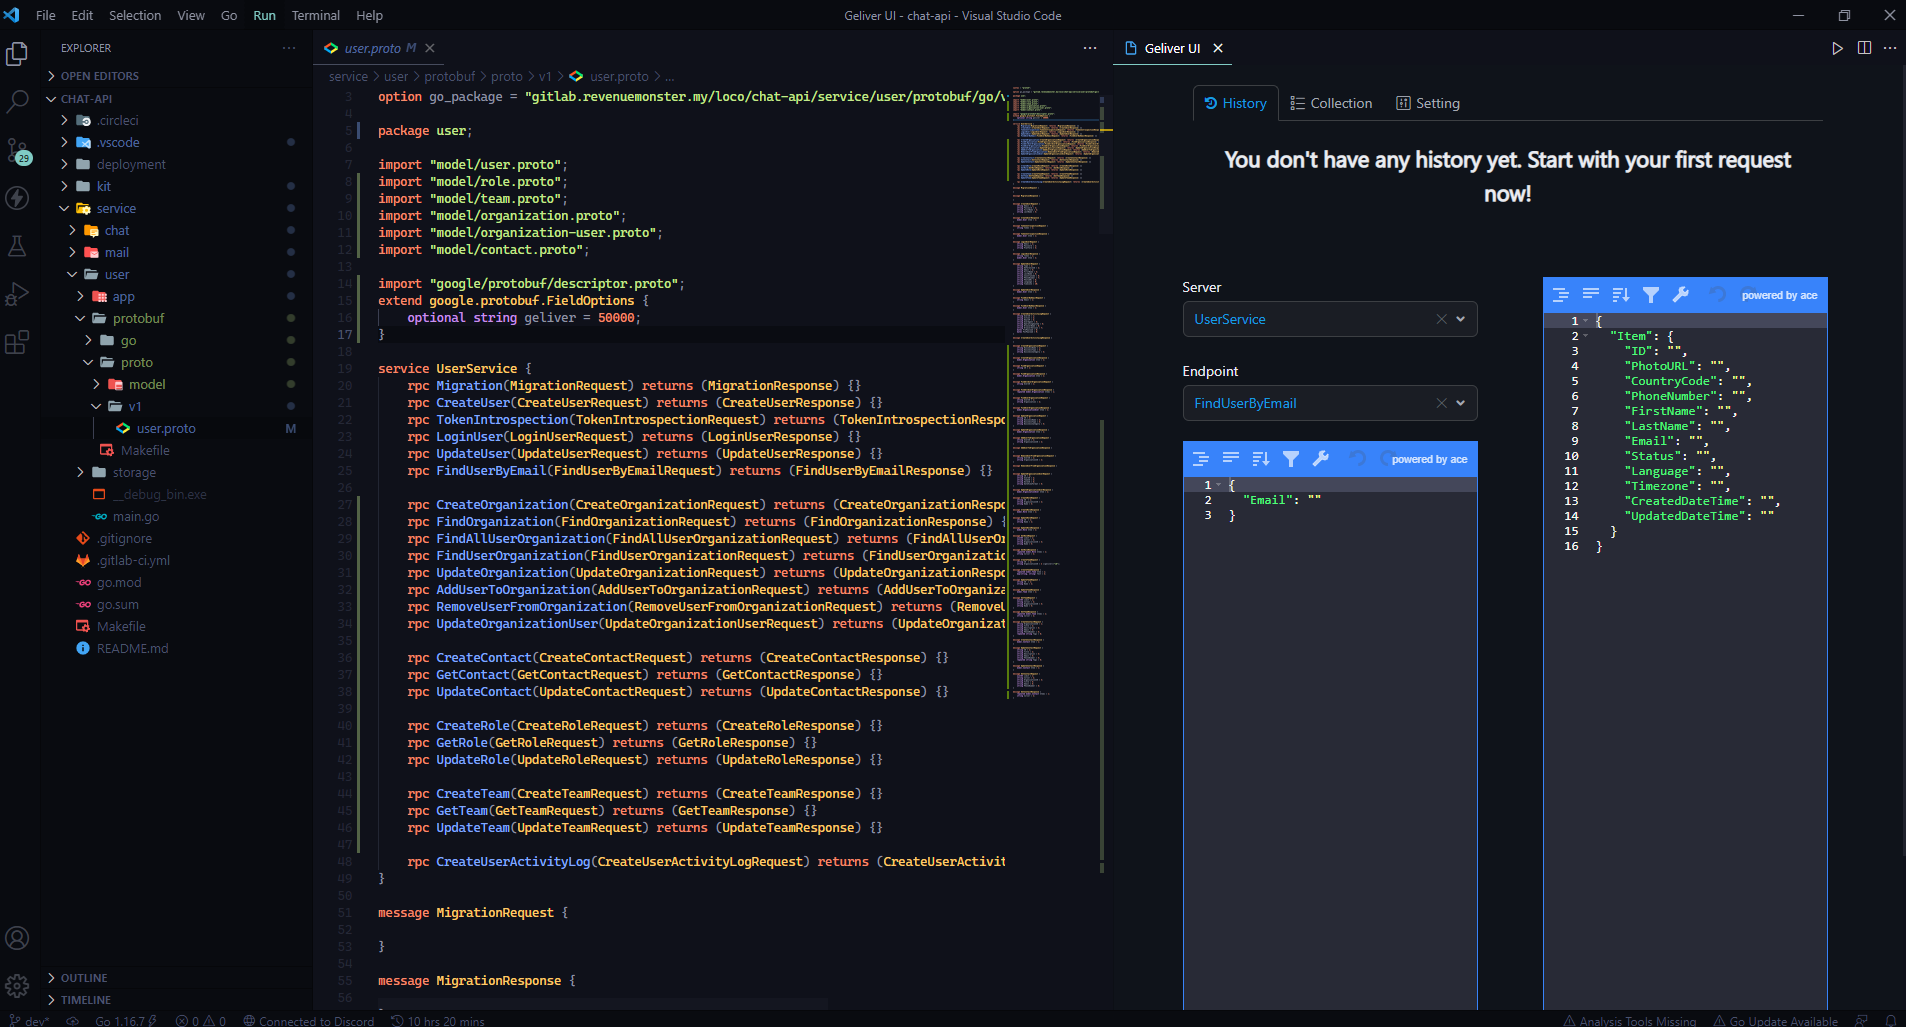
Task: Expand the OPEN EDITORS section
Action: tap(178, 76)
